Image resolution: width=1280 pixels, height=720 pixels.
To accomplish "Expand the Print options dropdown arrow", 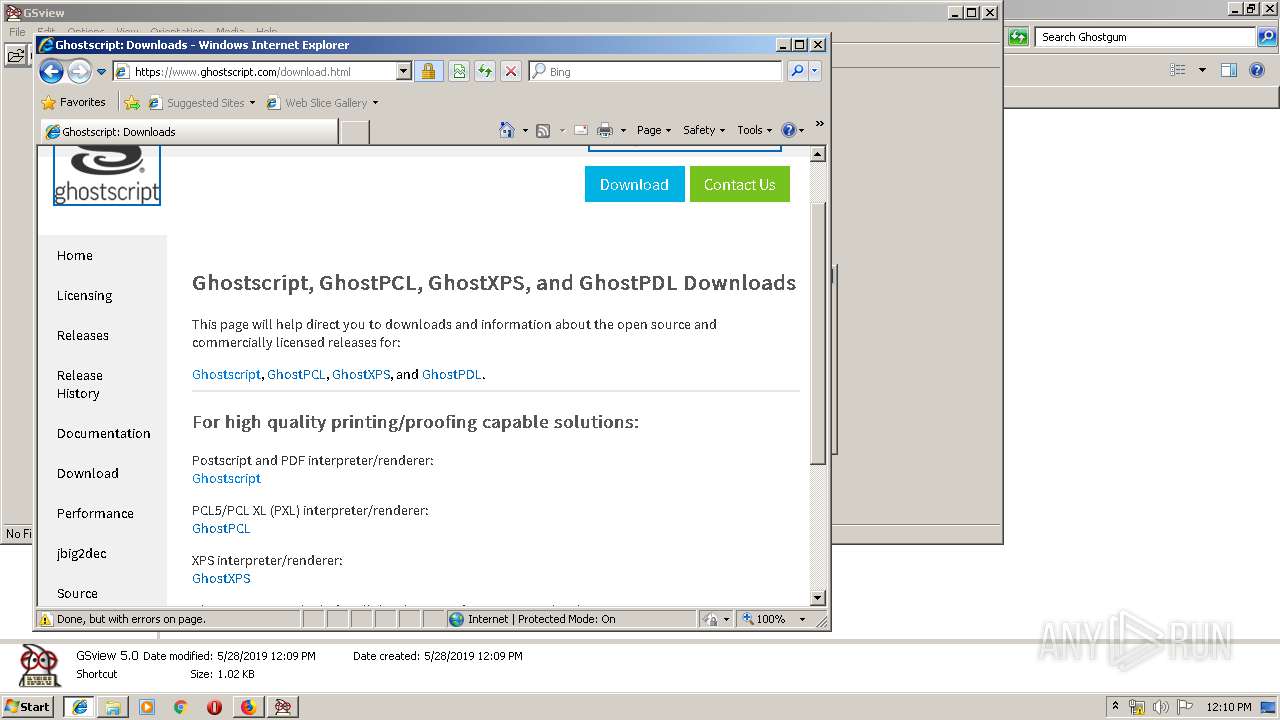I will tap(623, 130).
